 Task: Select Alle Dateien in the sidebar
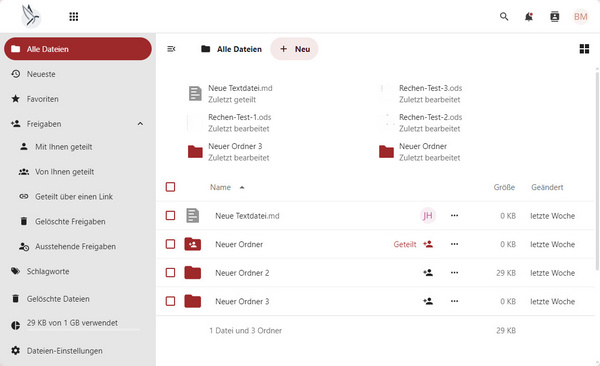78,49
